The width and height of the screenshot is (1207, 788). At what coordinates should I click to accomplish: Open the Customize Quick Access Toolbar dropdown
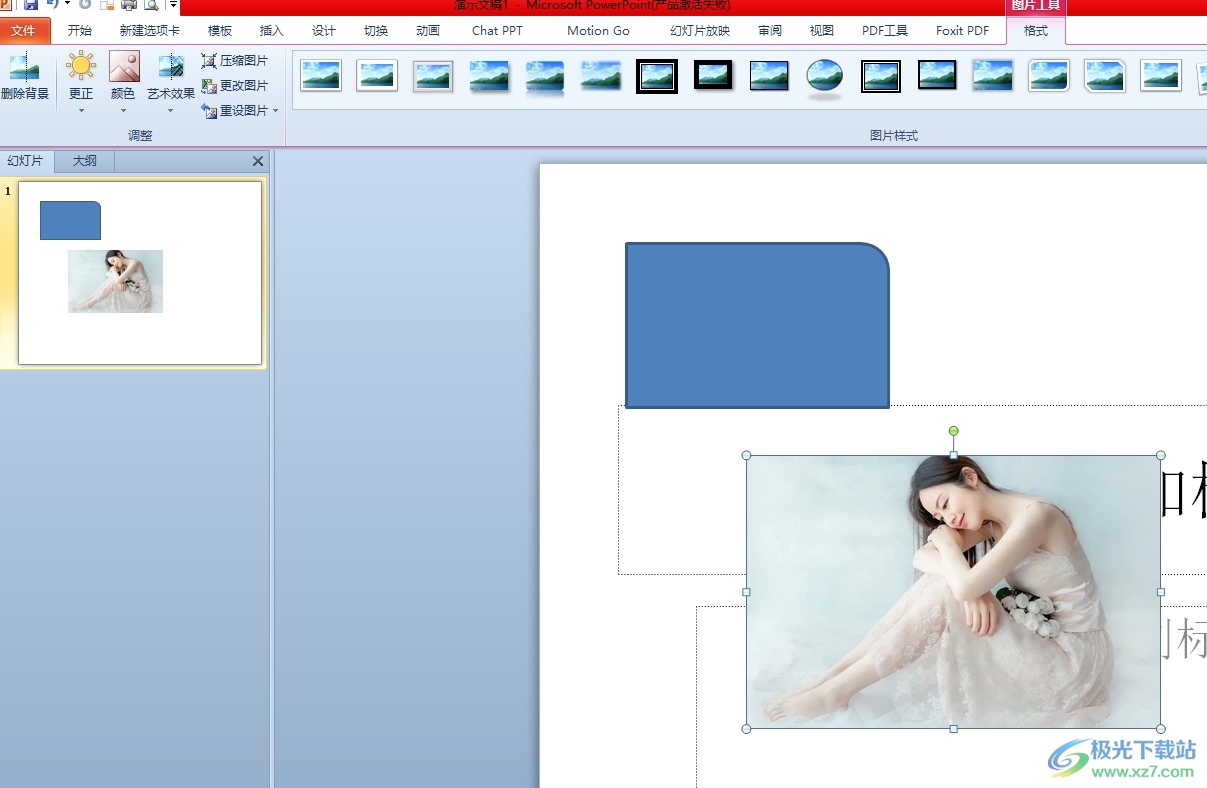tap(172, 5)
